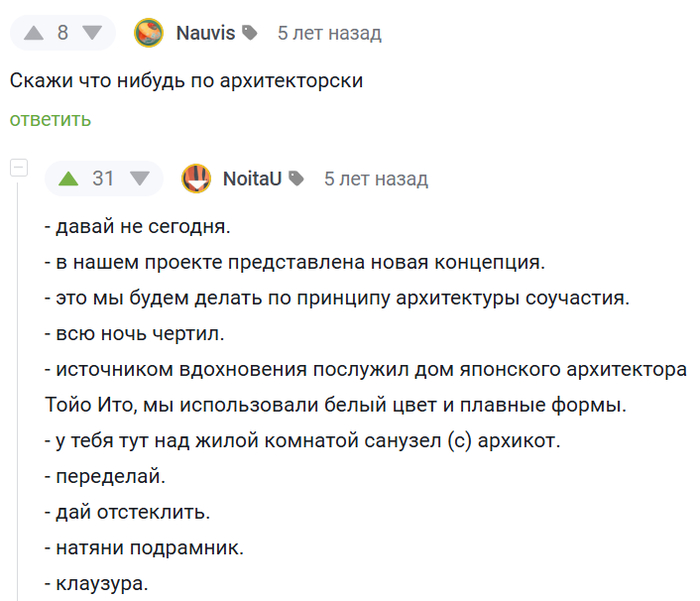Open the "5 лет назад" timestamp on NoitaU's reply

pos(376,179)
